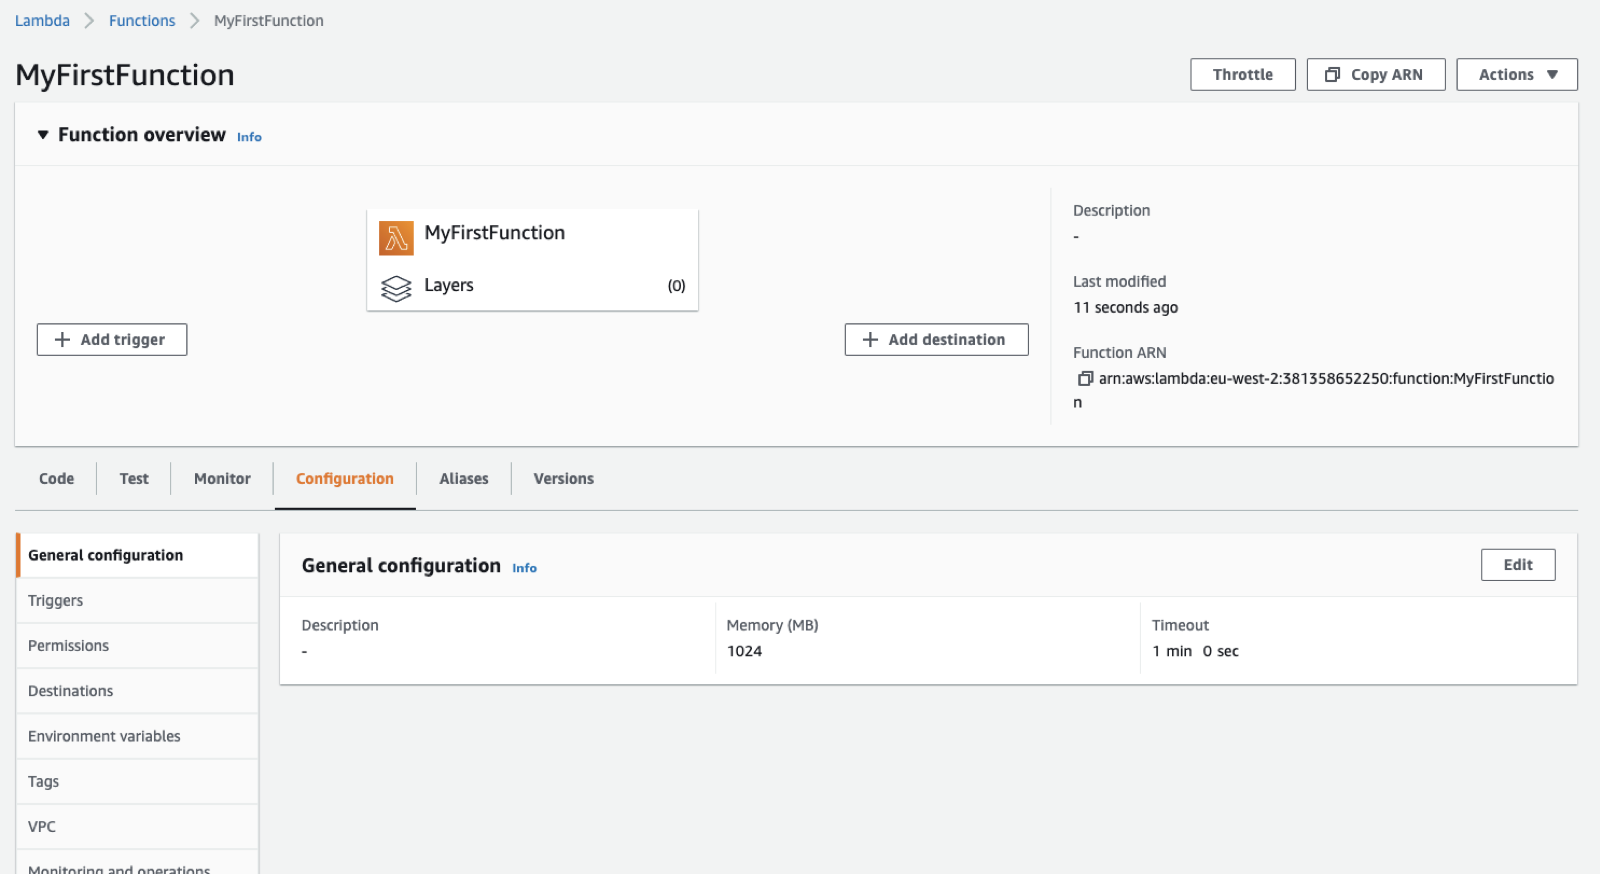Open Permissions in configuration sidebar
Screen dimensions: 1600x874
68,646
